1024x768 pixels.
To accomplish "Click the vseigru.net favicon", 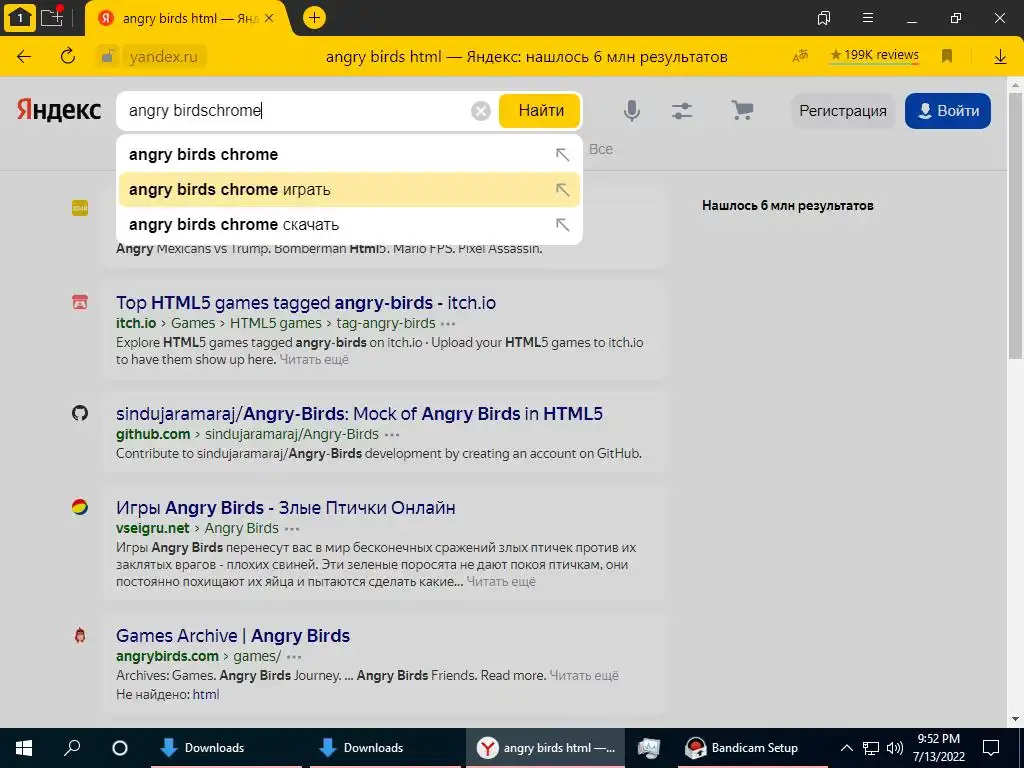I will point(80,507).
